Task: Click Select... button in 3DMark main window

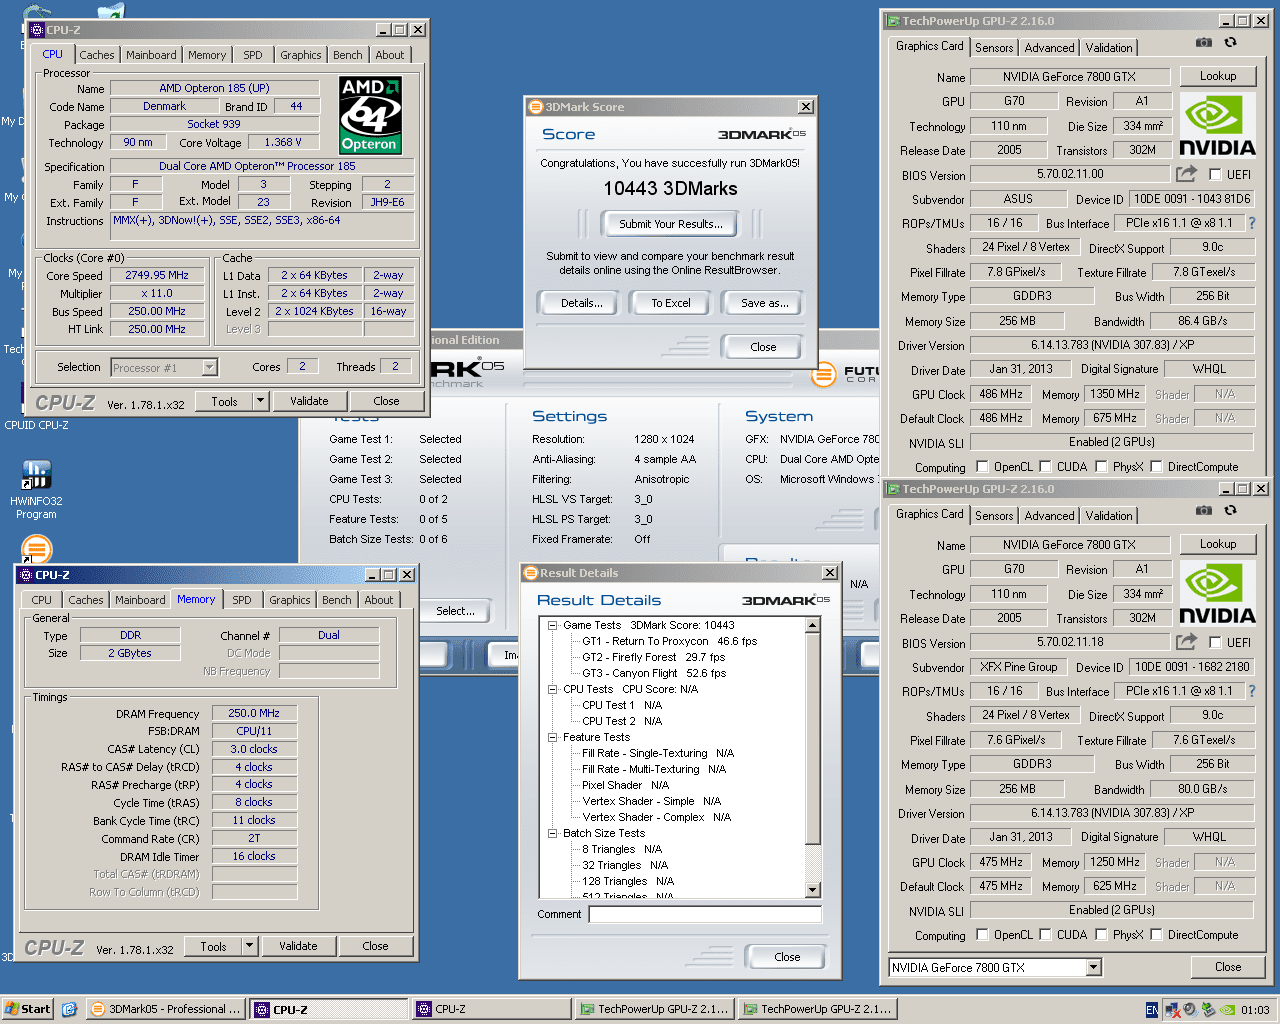Action: (x=455, y=611)
